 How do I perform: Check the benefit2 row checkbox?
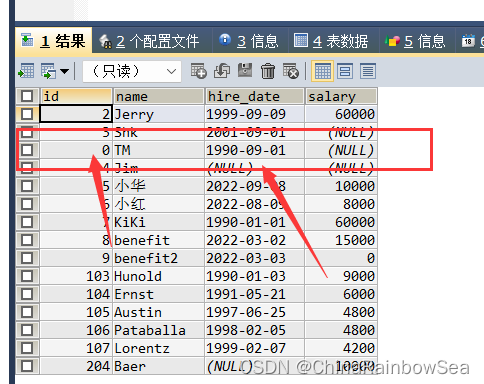tap(27, 258)
